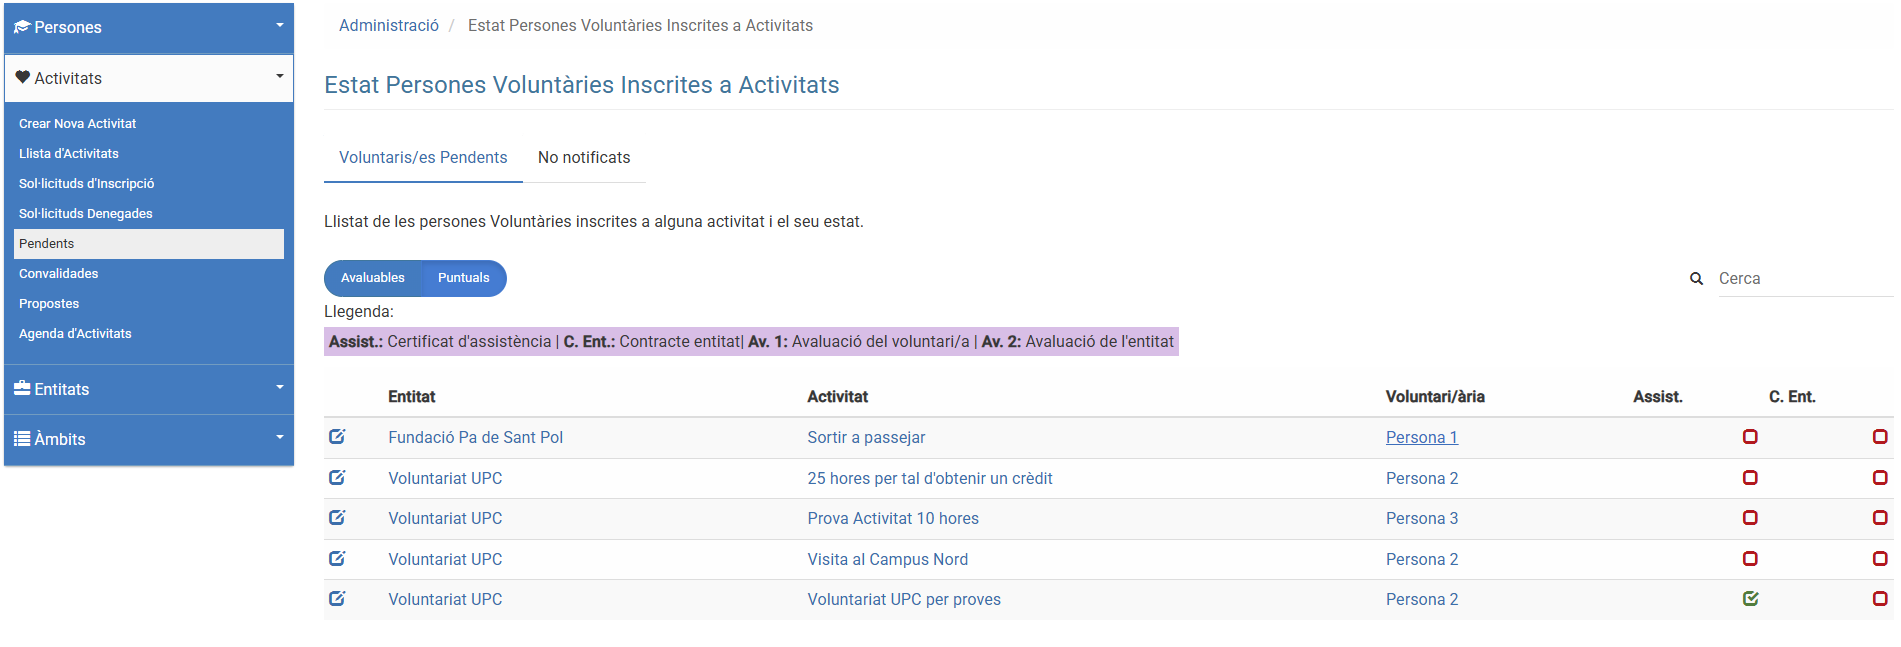
Task: Uncheck the green Assist. checkmark for Voluntariat UPC per proves
Action: (x=1750, y=599)
